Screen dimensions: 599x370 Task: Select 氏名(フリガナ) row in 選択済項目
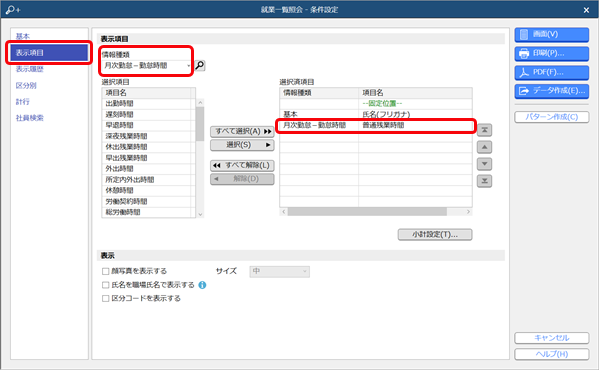tap(376, 115)
